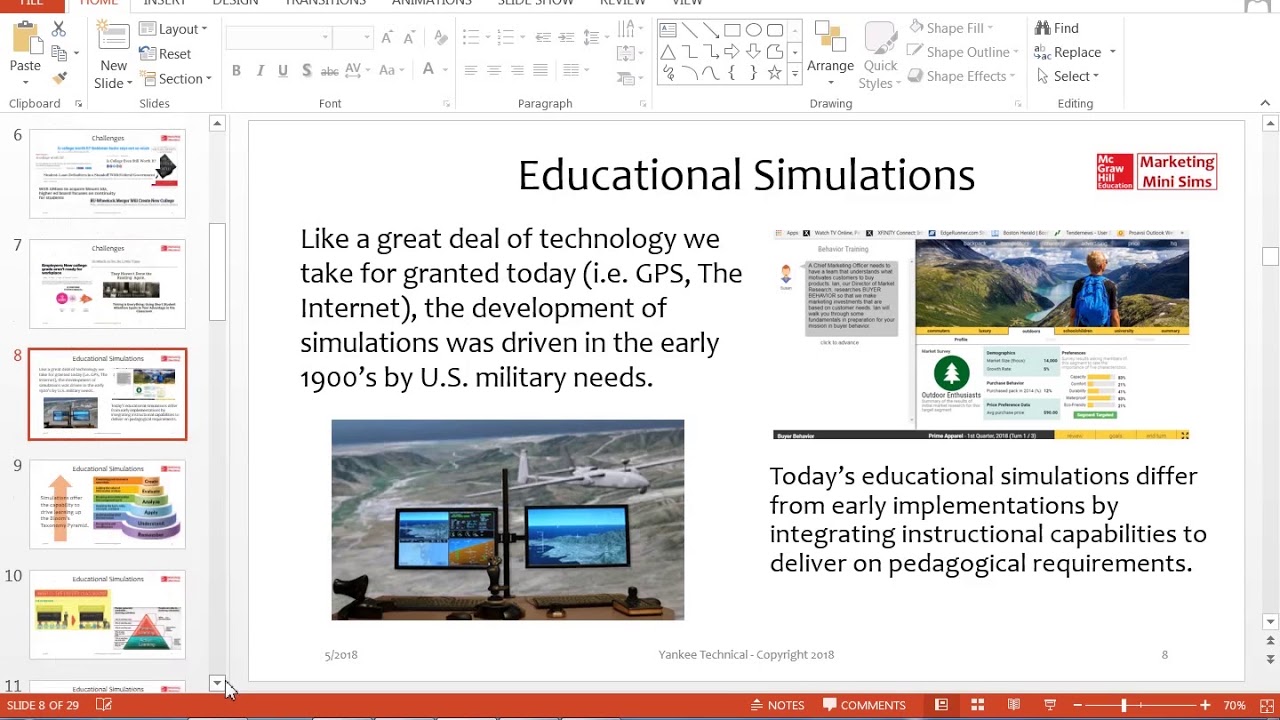Click the Replace button

pyautogui.click(x=1075, y=52)
